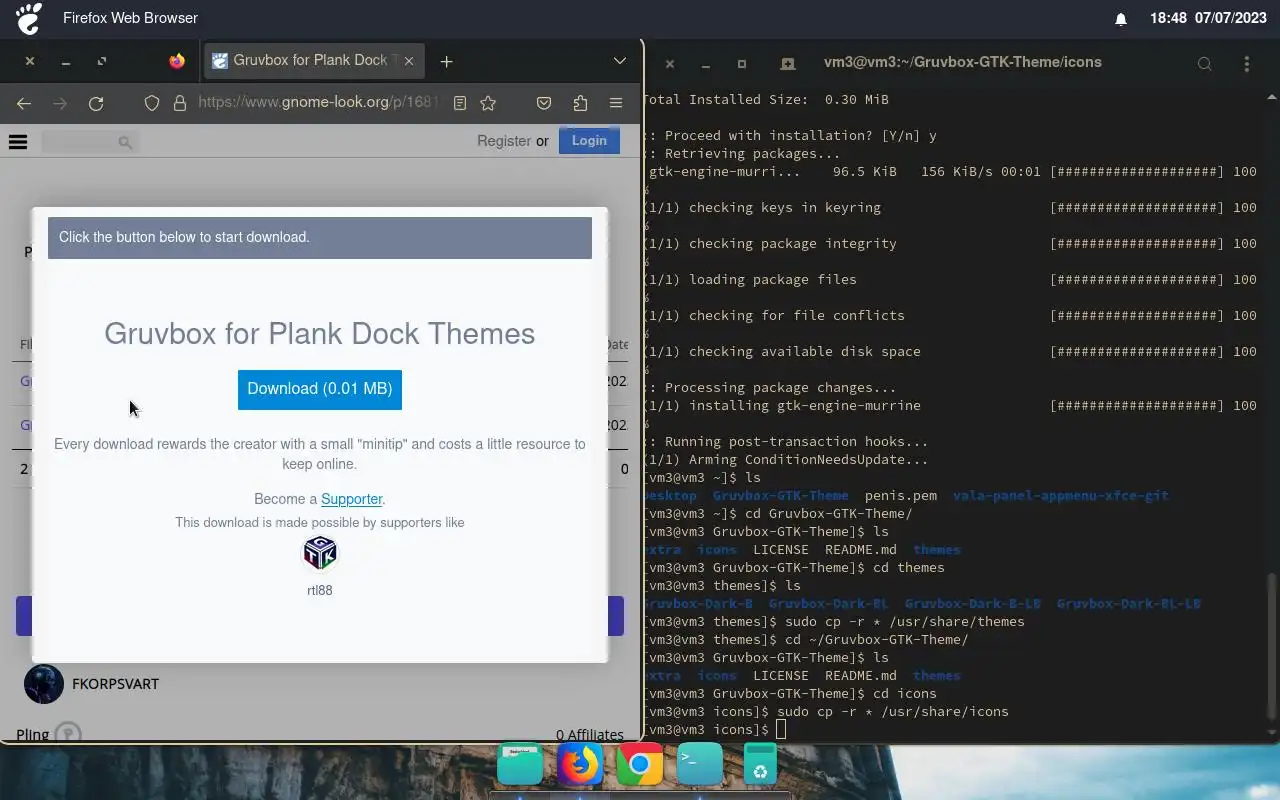This screenshot has width=1280, height=800.
Task: Click Firefox icon in dock
Action: 580,765
